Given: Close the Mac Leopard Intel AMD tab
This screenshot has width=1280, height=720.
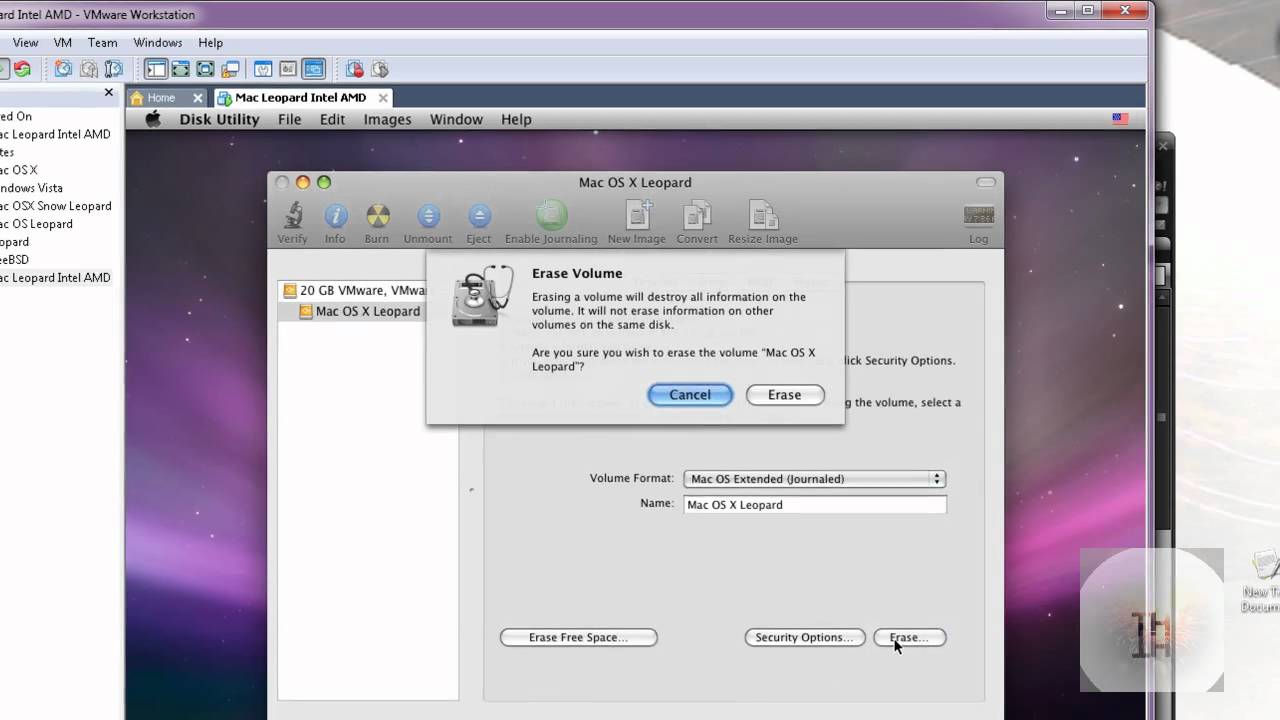Looking at the screenshot, I should click(382, 98).
